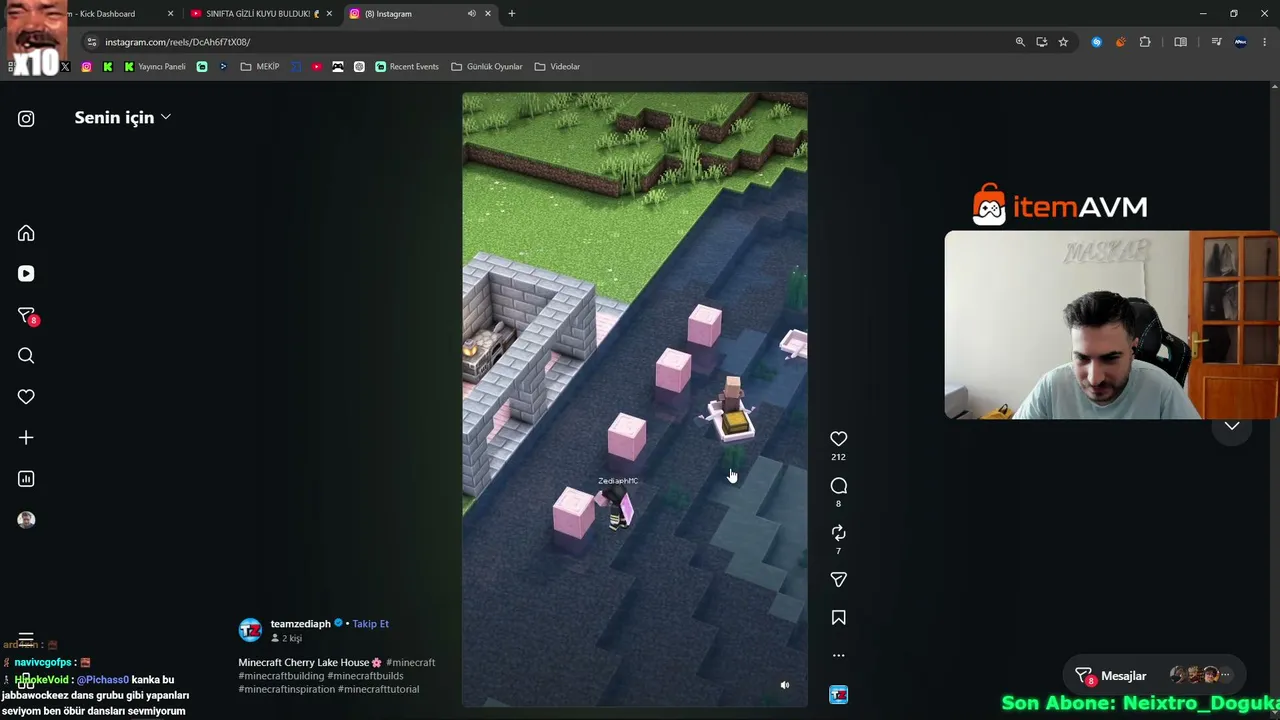The width and height of the screenshot is (1280, 720).
Task: Open the profile avatar in the sidebar
Action: (26, 520)
